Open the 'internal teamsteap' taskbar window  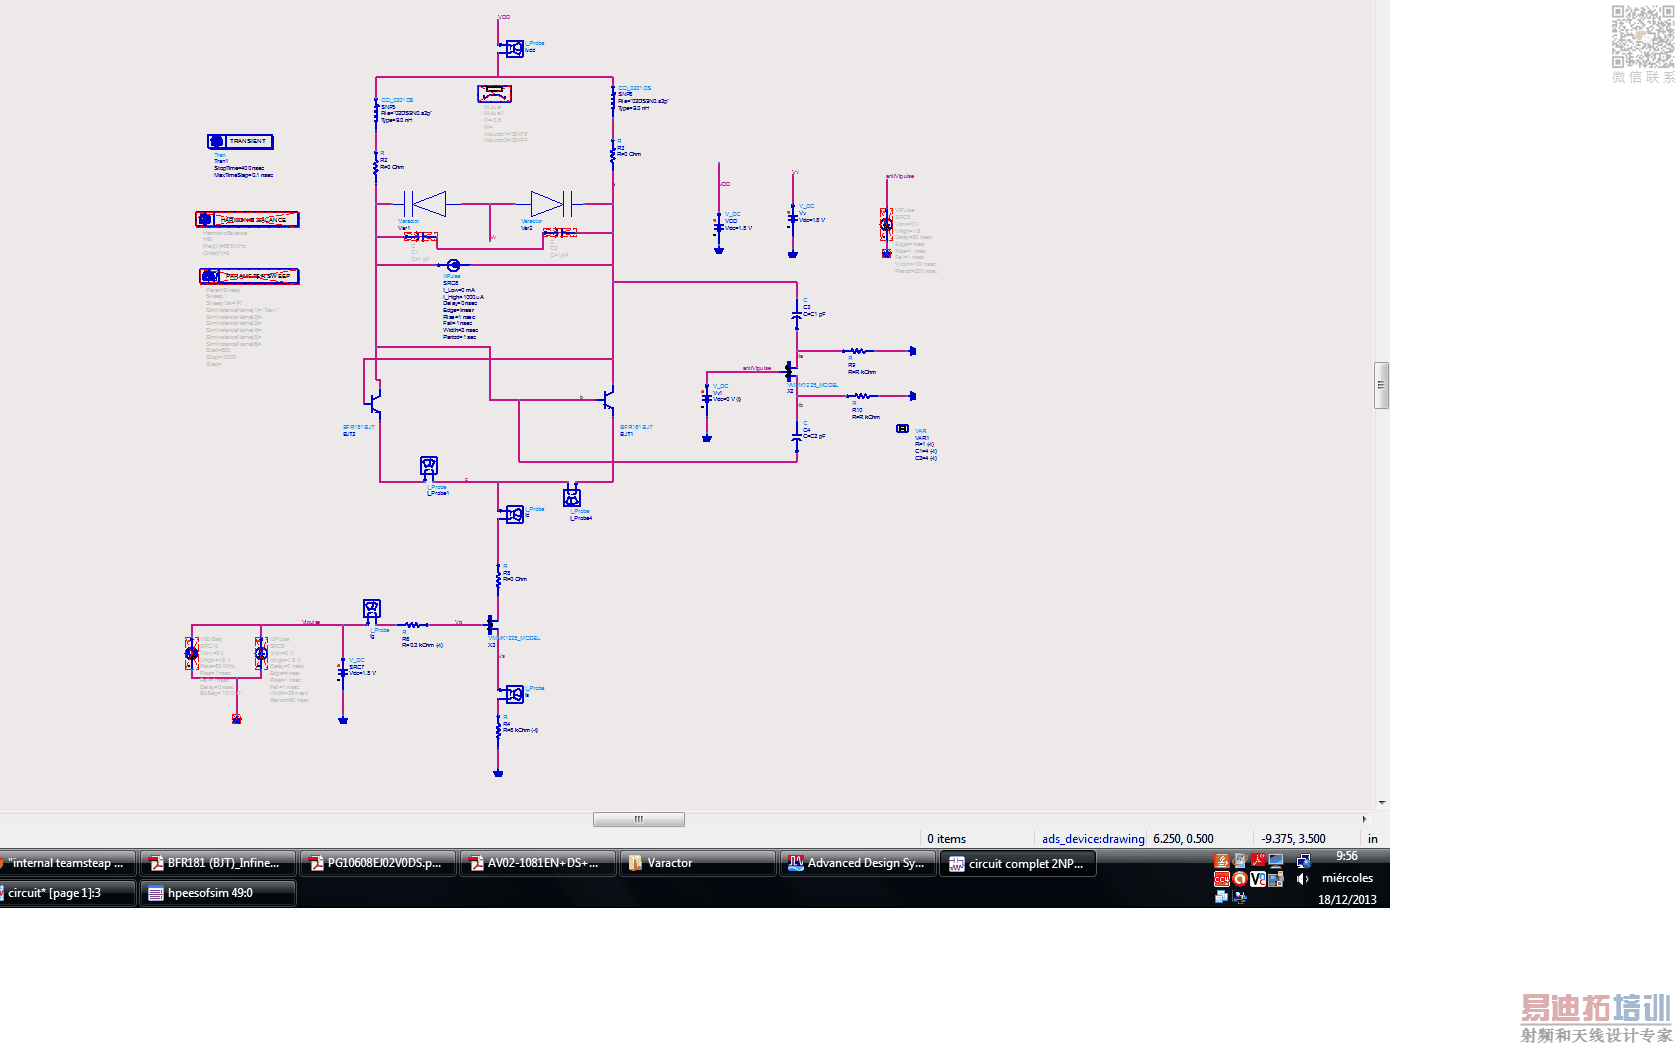[x=66, y=863]
